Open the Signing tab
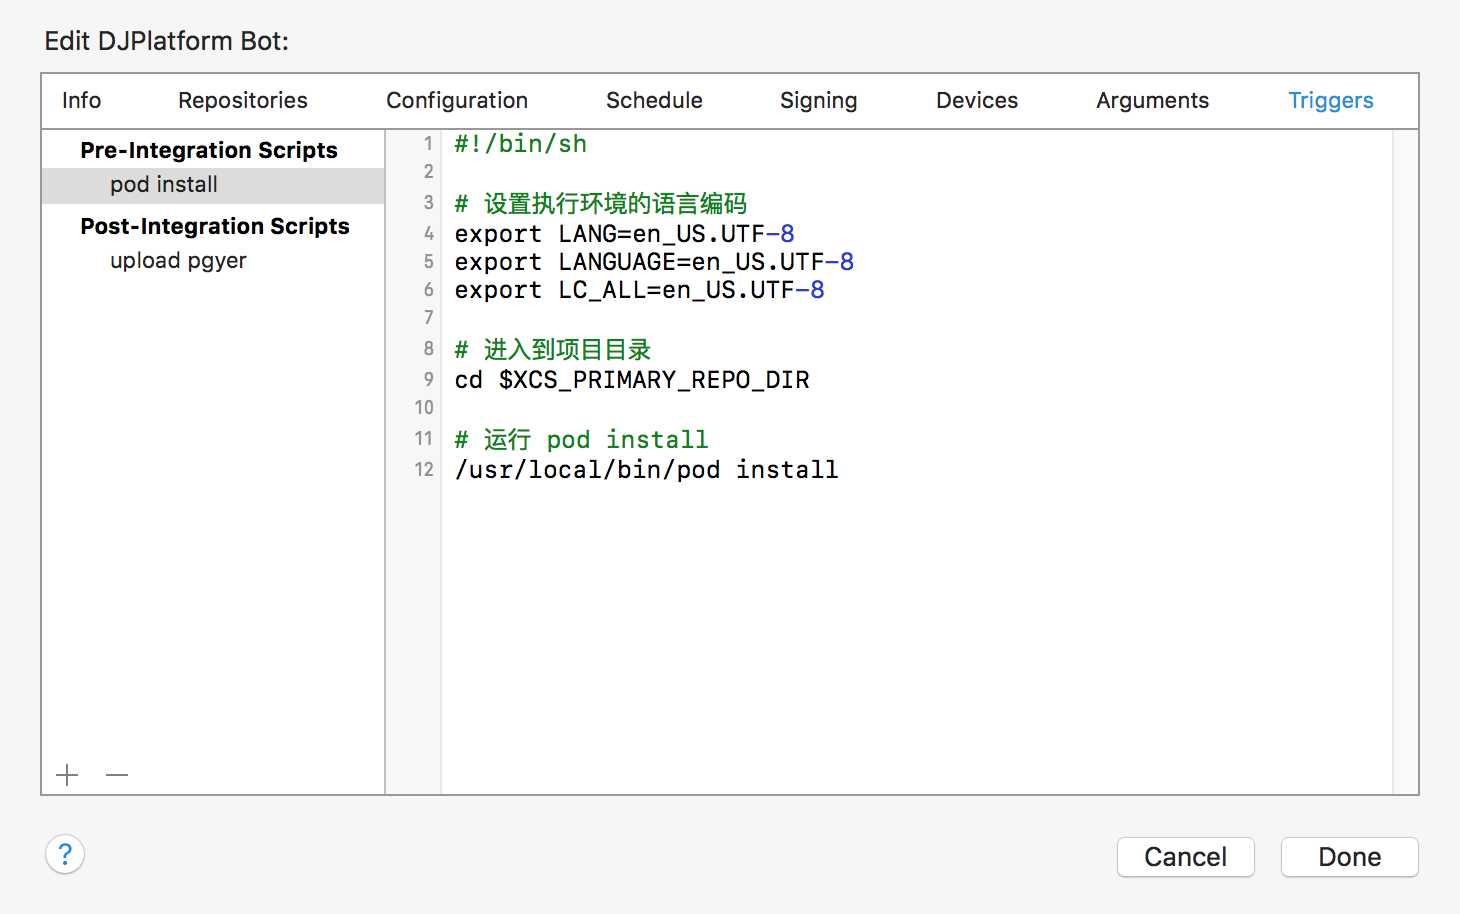The width and height of the screenshot is (1460, 914). pyautogui.click(x=818, y=100)
